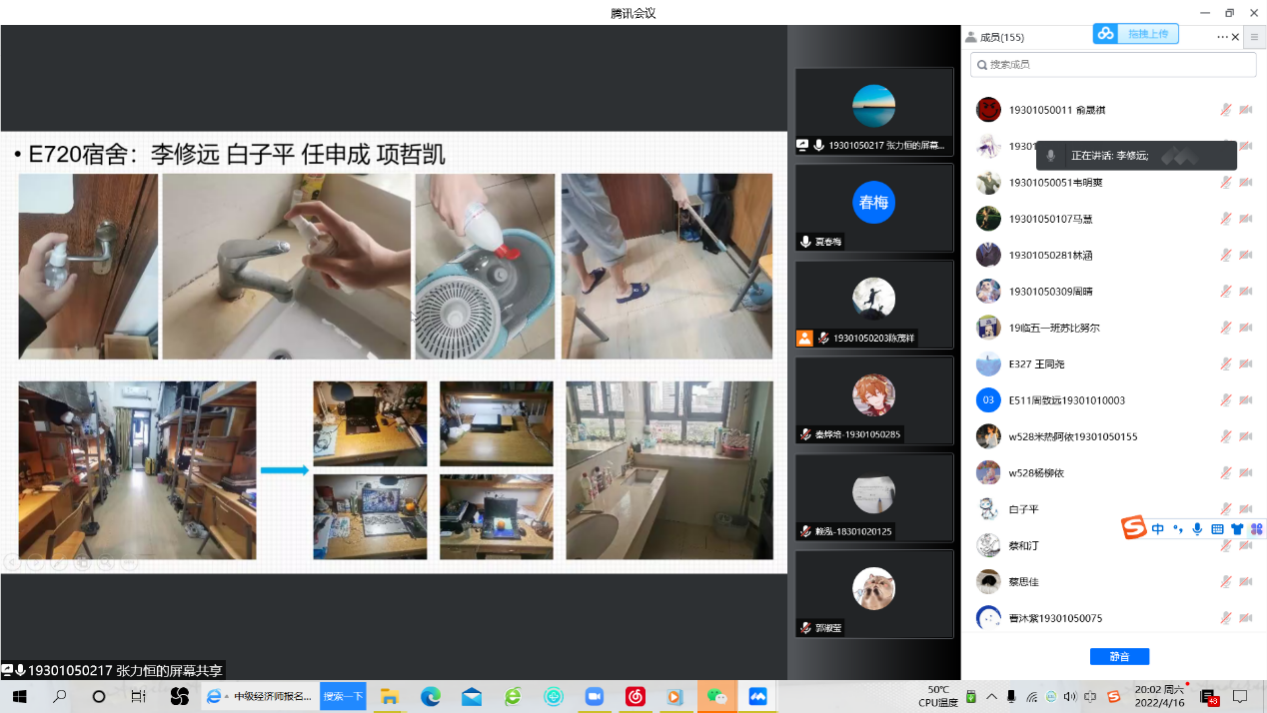Open the Windows Start menu
Image resolution: width=1267 pixels, height=713 pixels.
click(18, 696)
